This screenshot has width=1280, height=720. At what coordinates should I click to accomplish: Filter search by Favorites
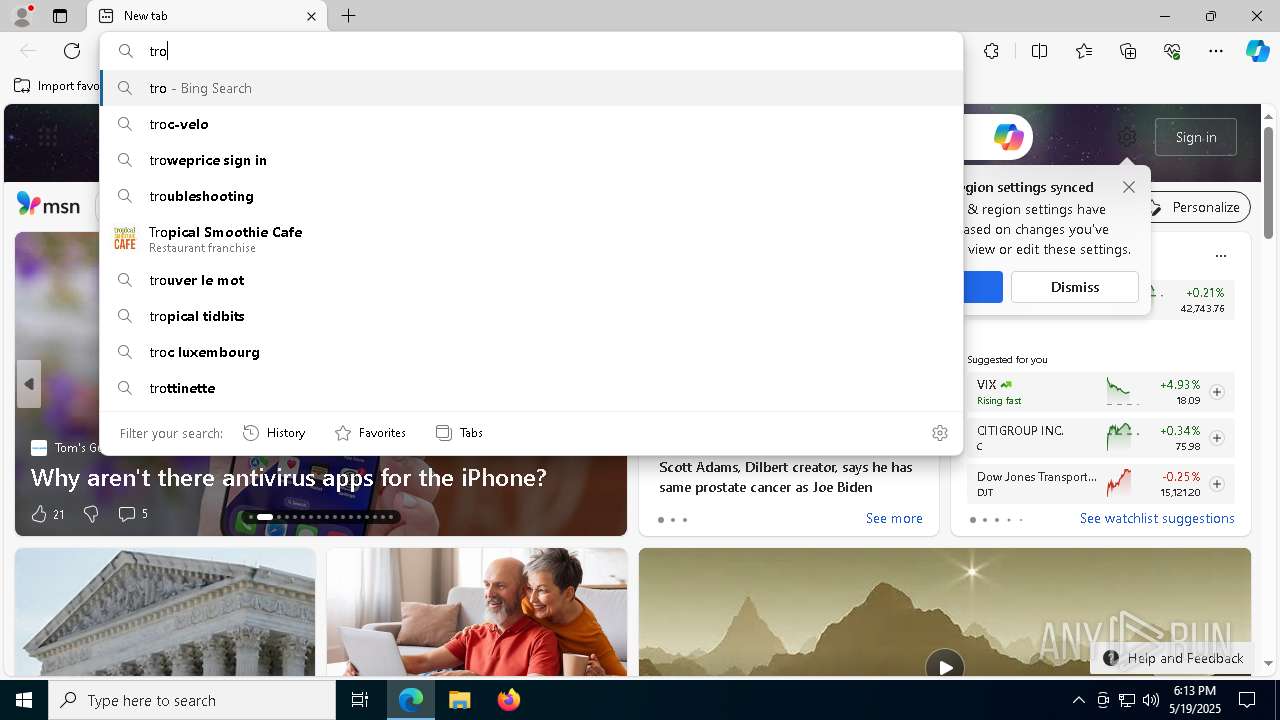370,433
